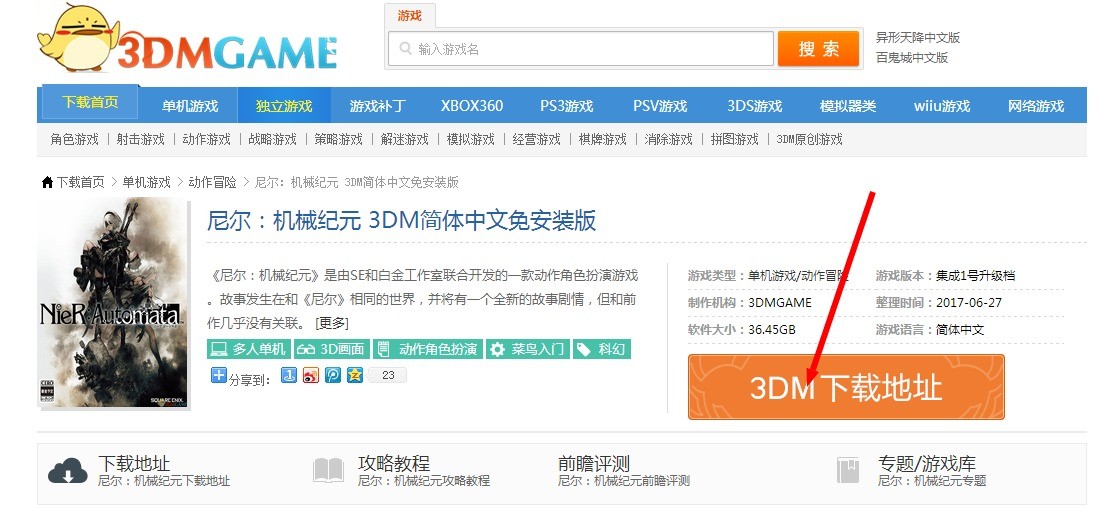Viewport: 1116px width, 508px height.
Task: Click the blue plus share icon
Action: 219,375
